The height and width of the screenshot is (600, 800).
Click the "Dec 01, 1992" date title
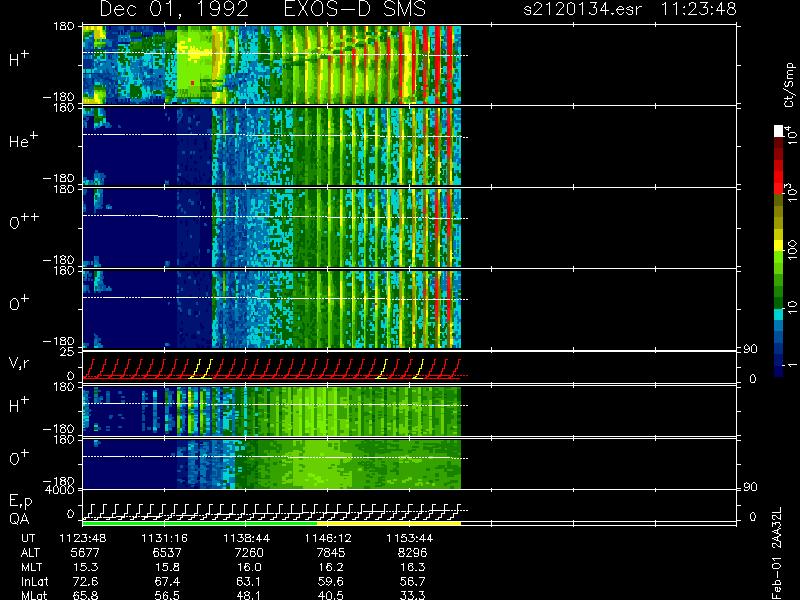(174, 10)
